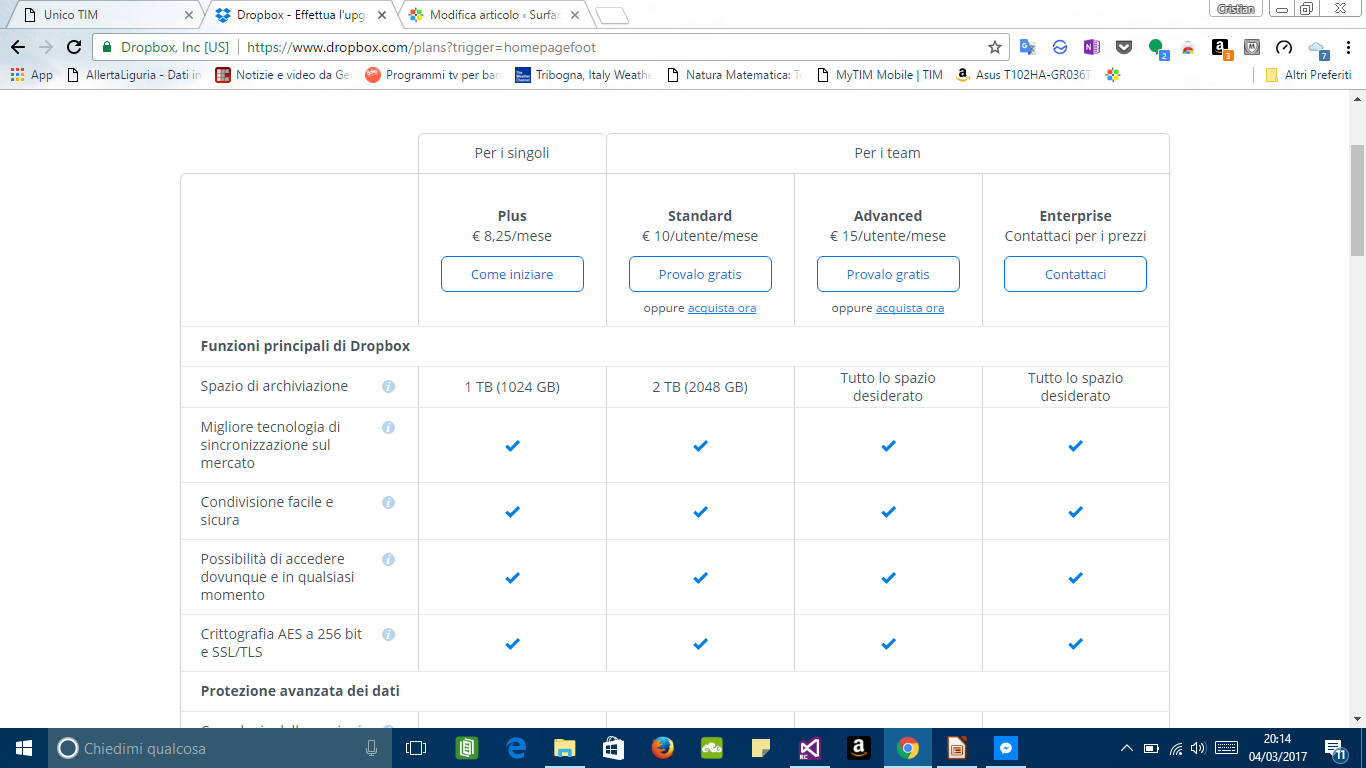1366x768 pixels.
Task: Expand the Altri Preferiti bookmarks folder
Action: pos(1308,75)
